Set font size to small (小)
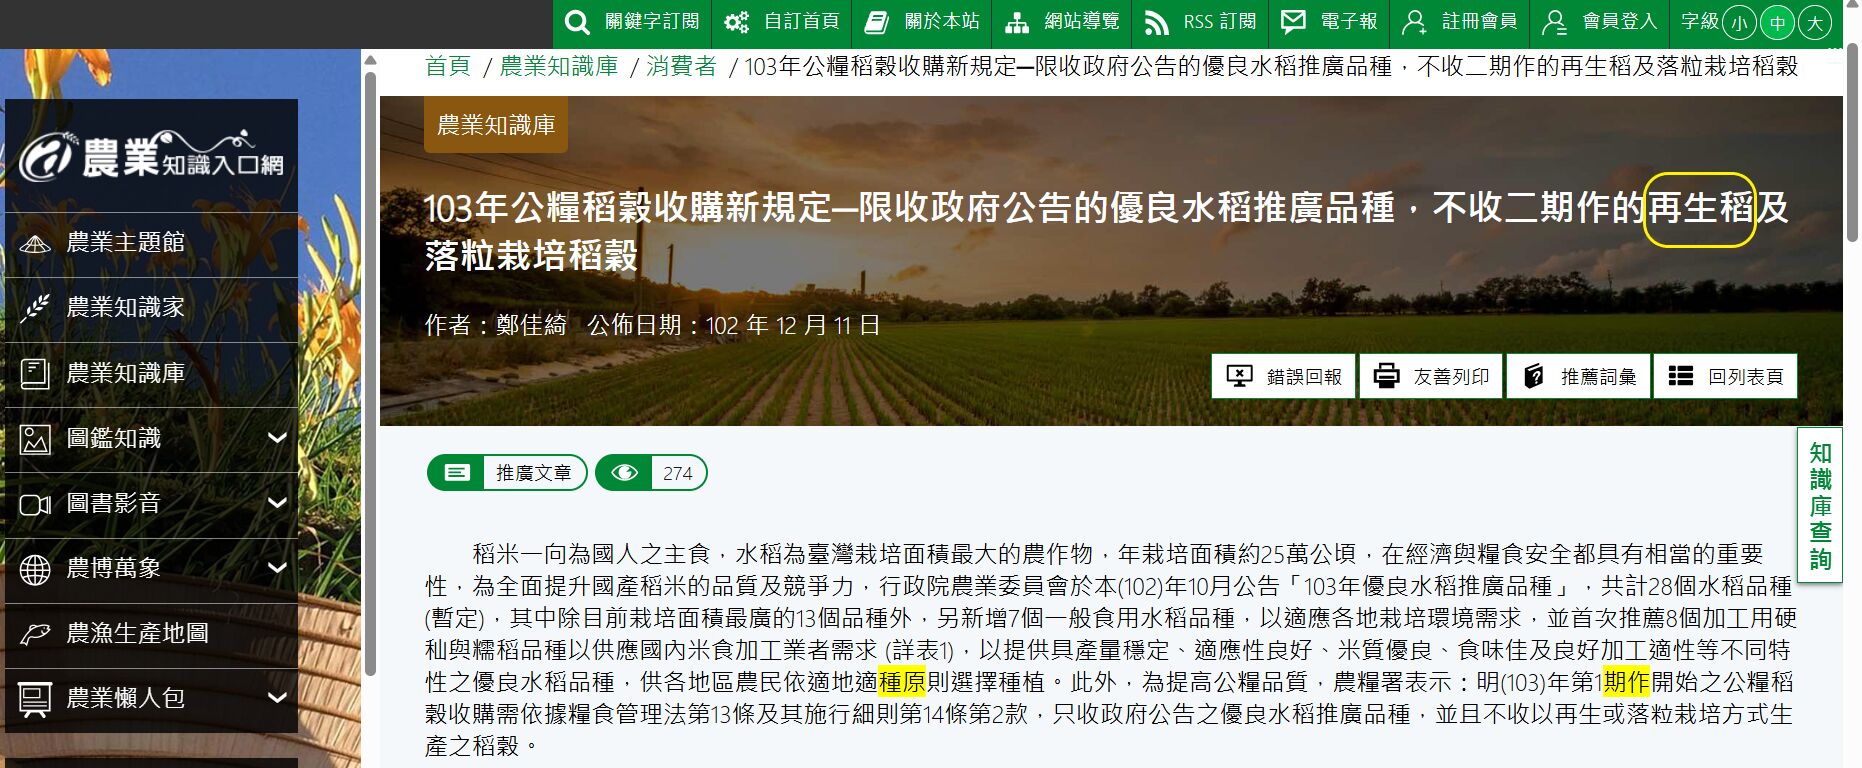This screenshot has height=768, width=1862. point(1741,23)
